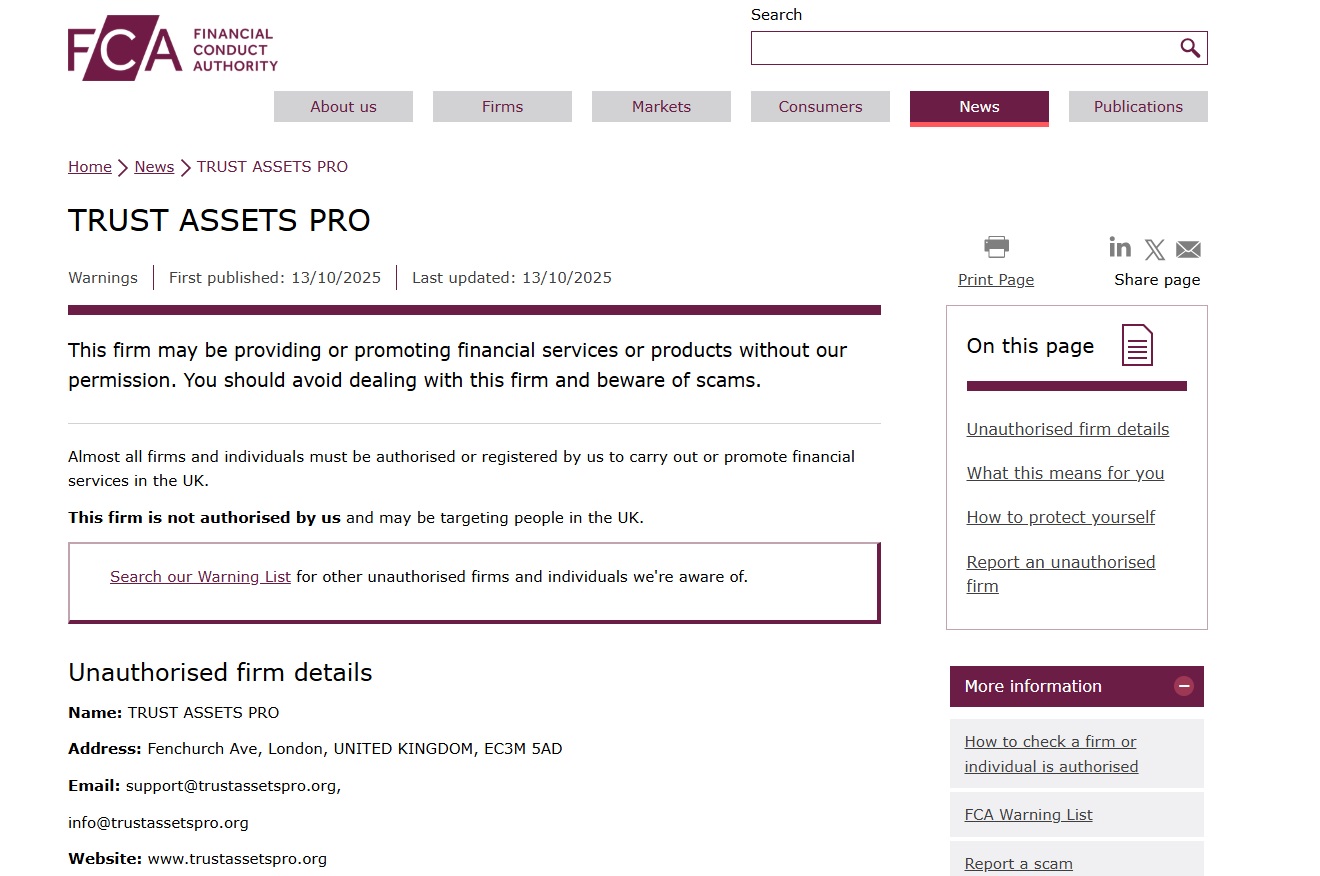Click the printer icon
Screen dimensions: 1320x876
click(x=996, y=246)
